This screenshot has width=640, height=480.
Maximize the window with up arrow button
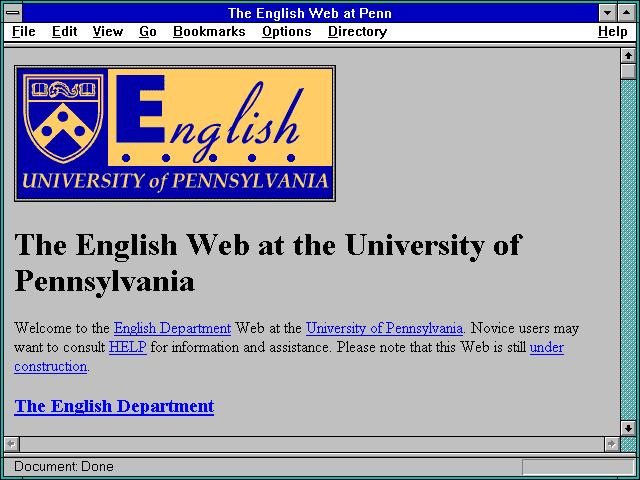point(626,13)
